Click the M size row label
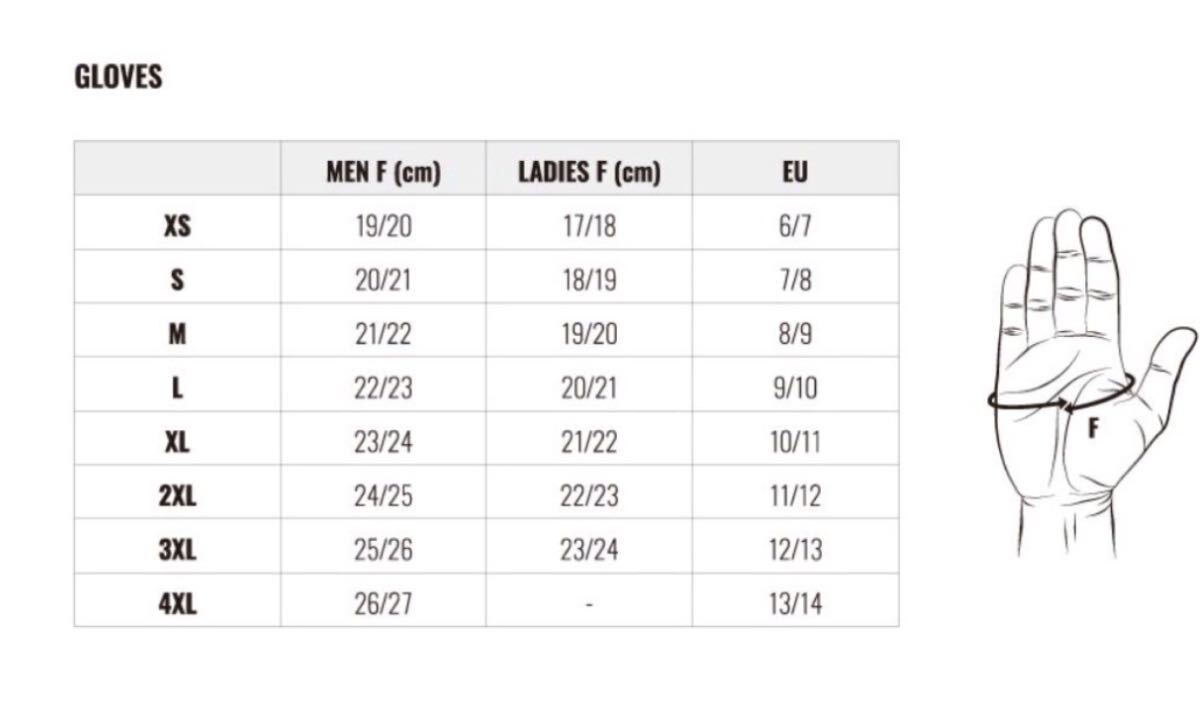1200x707 pixels. click(x=177, y=334)
